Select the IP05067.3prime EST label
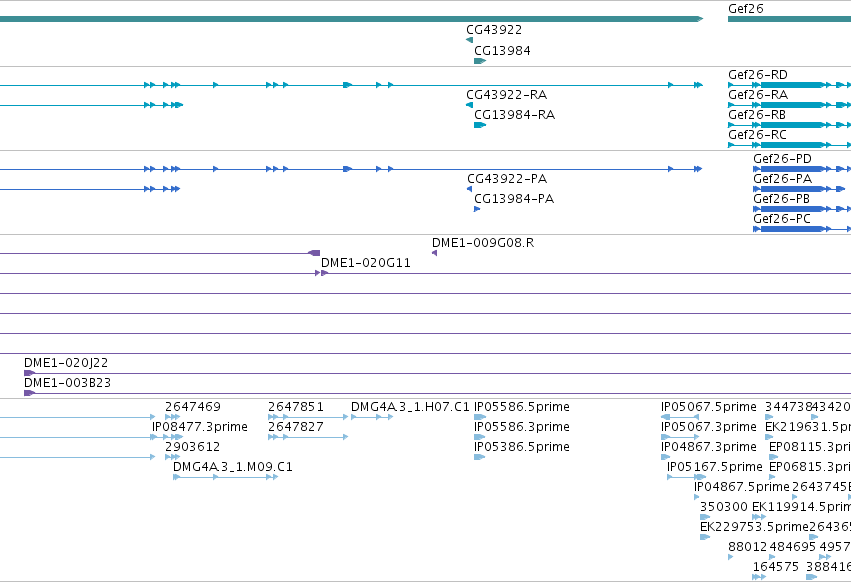 [x=709, y=427]
